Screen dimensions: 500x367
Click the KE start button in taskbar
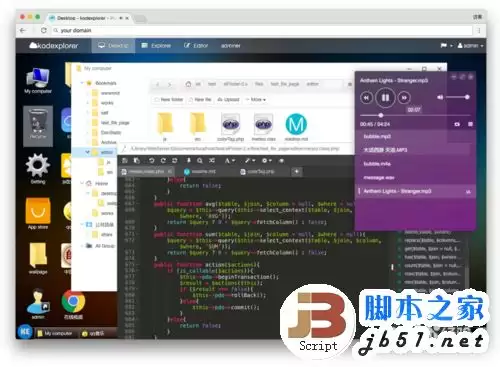tap(25, 332)
